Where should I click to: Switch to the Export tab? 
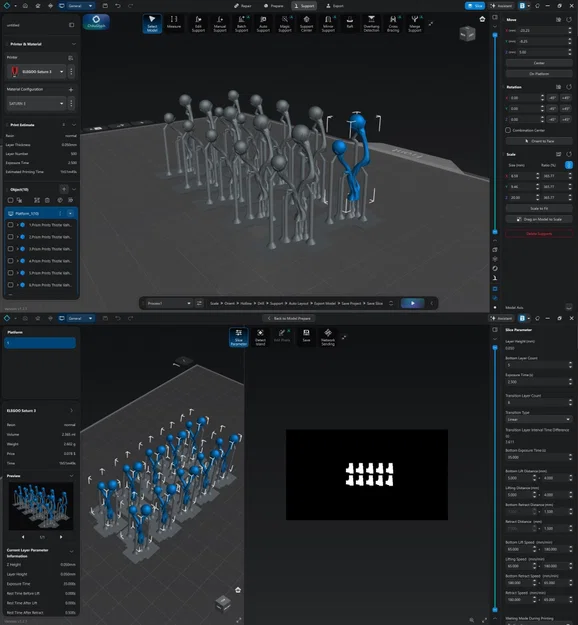(x=335, y=6)
